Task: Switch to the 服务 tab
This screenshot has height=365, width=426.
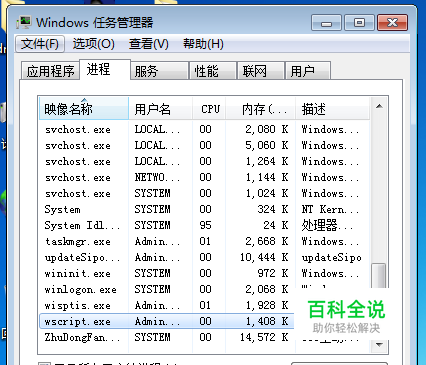Action: (159, 71)
